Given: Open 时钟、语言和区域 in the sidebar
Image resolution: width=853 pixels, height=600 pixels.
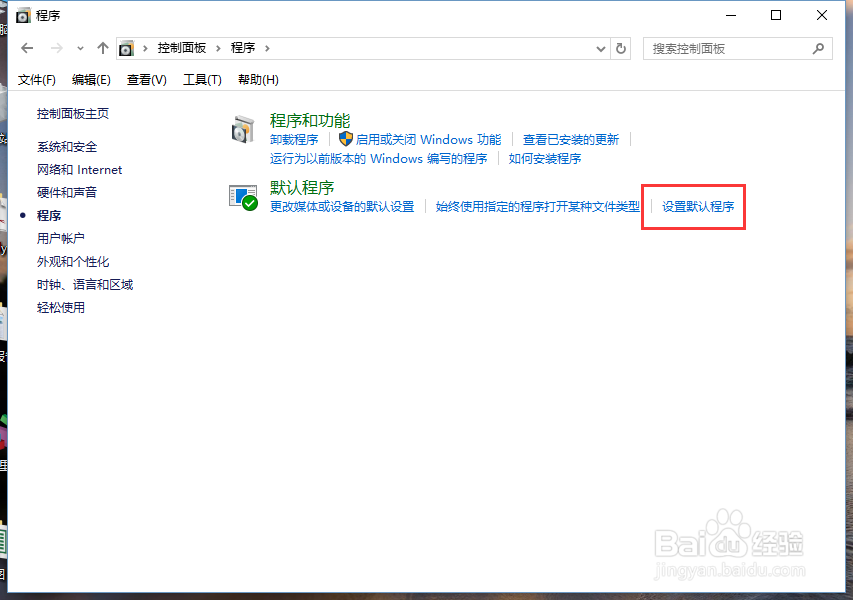Looking at the screenshot, I should pos(85,284).
